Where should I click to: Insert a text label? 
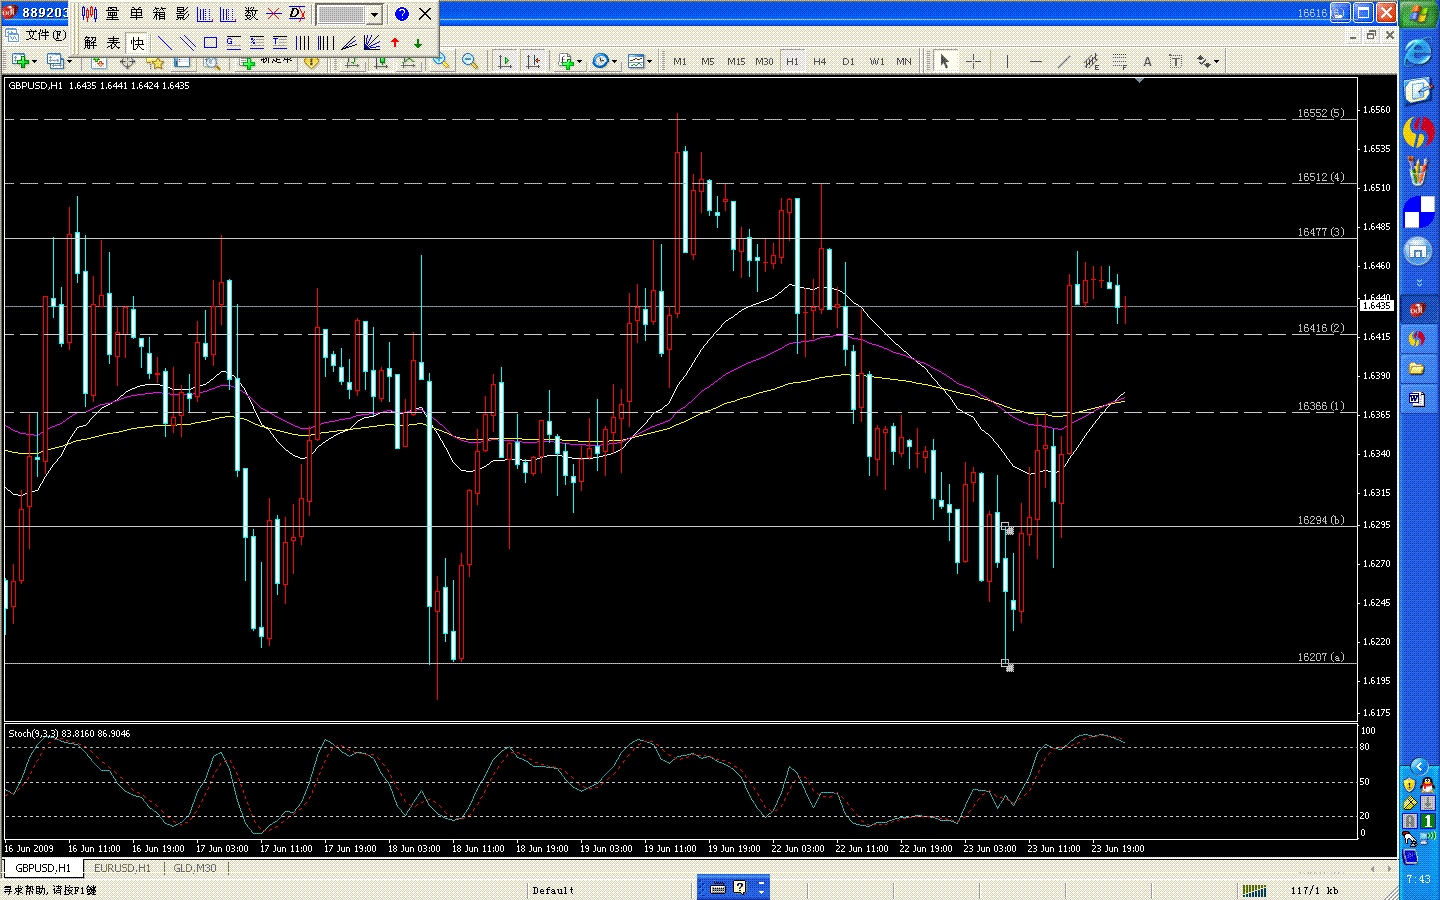click(1175, 61)
